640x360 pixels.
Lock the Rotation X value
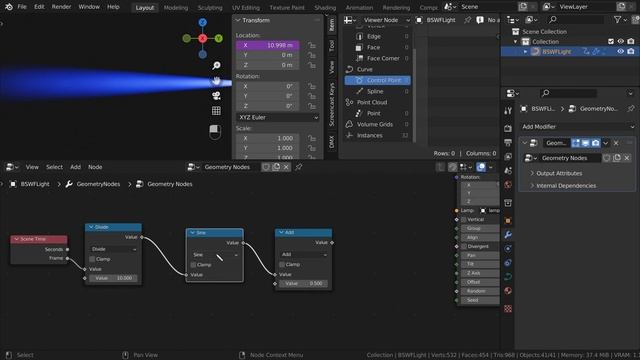[x=311, y=86]
